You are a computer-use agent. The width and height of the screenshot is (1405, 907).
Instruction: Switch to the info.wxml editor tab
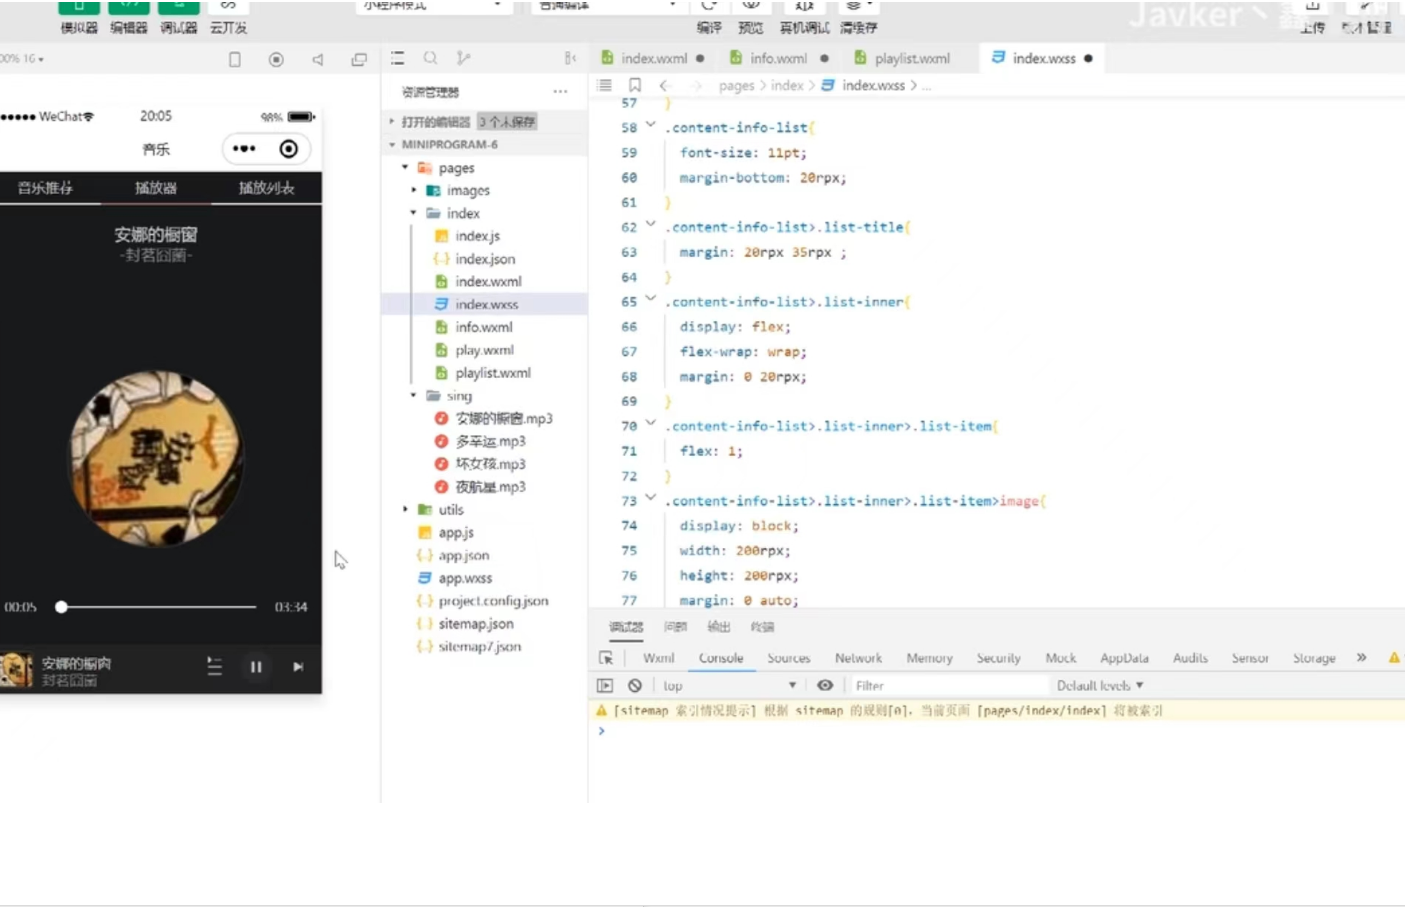(779, 58)
